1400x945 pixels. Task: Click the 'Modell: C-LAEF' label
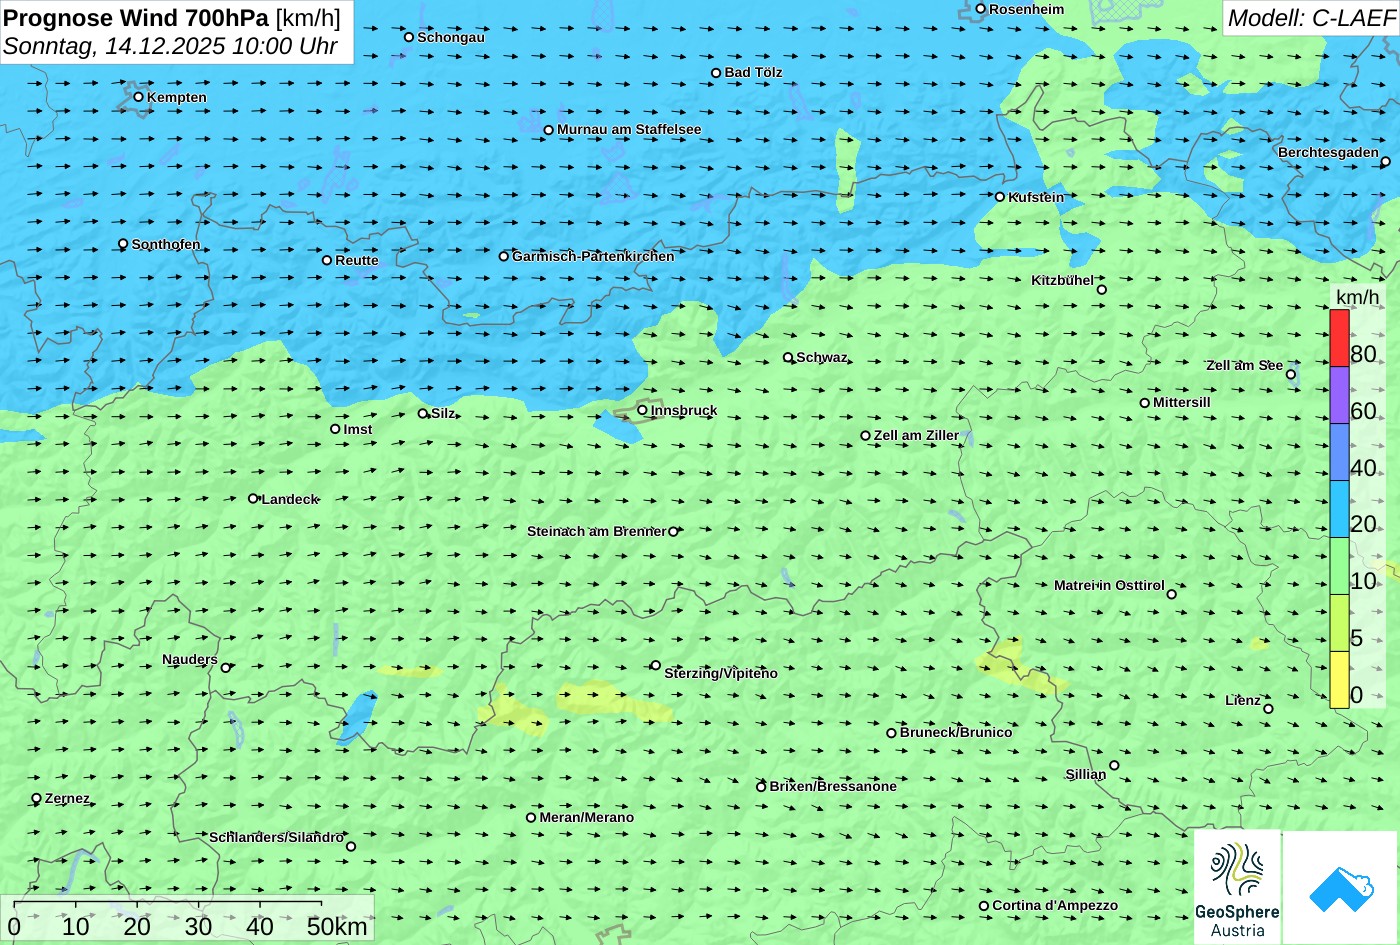tap(1310, 18)
